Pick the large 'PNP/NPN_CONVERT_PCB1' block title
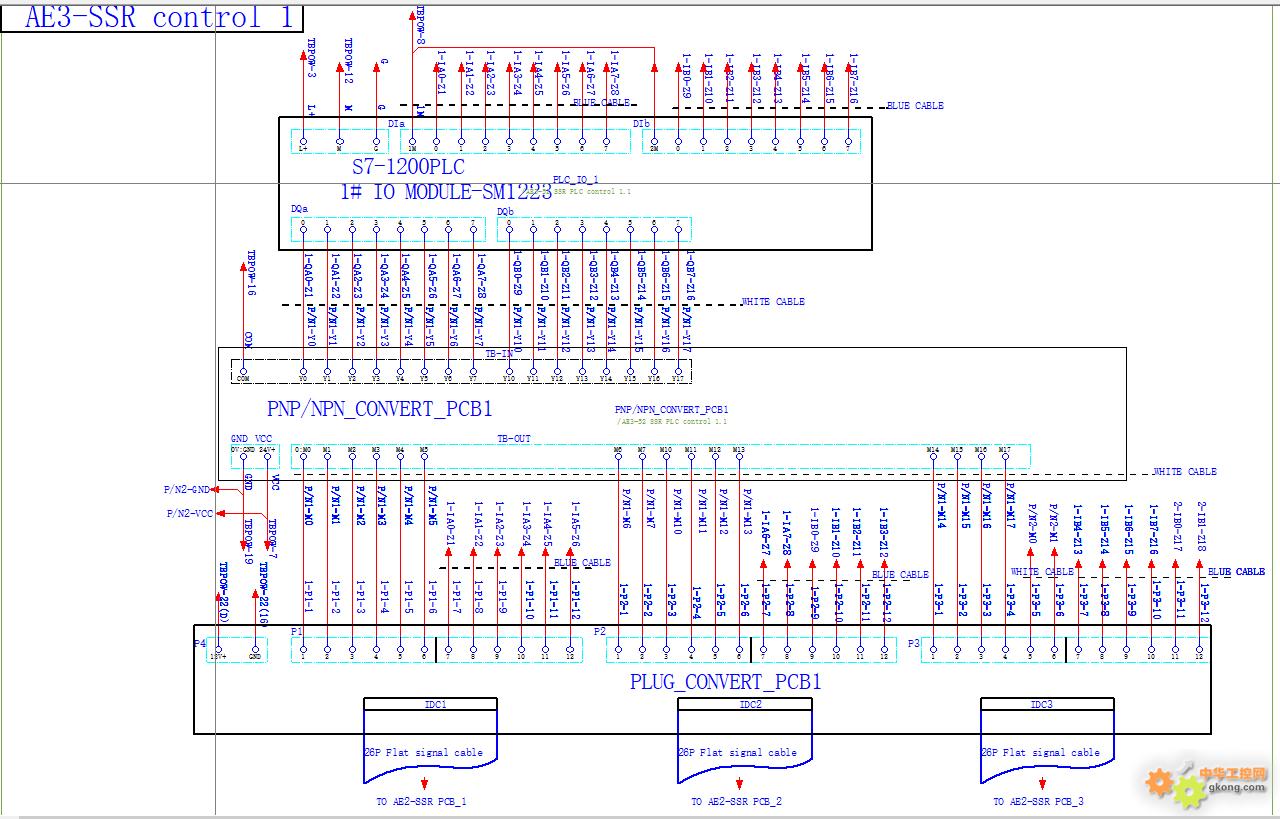1280x819 pixels. (379, 409)
